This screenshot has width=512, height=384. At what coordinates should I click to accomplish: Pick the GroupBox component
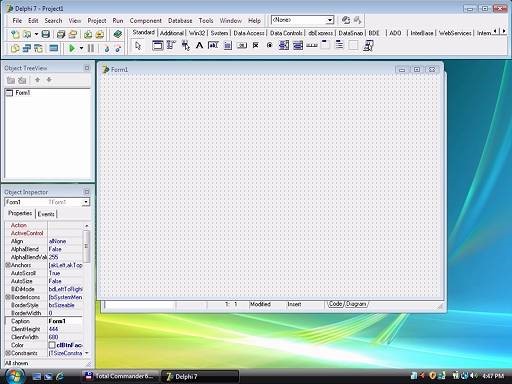325,45
